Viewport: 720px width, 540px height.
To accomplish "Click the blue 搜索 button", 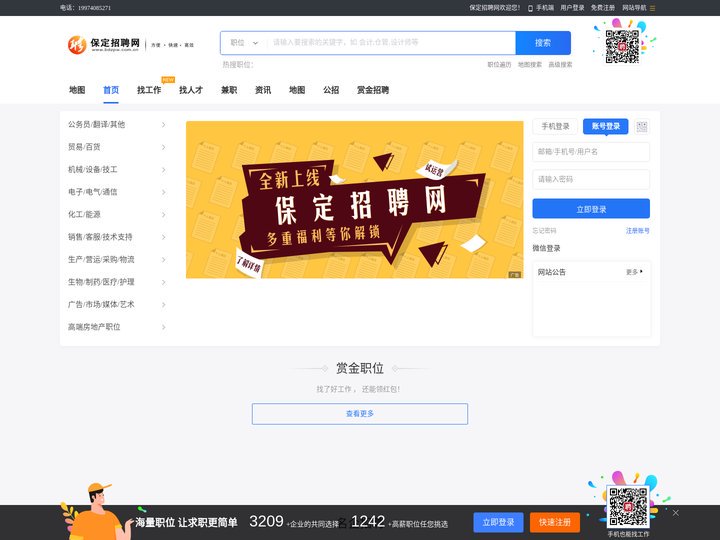I will (x=543, y=43).
